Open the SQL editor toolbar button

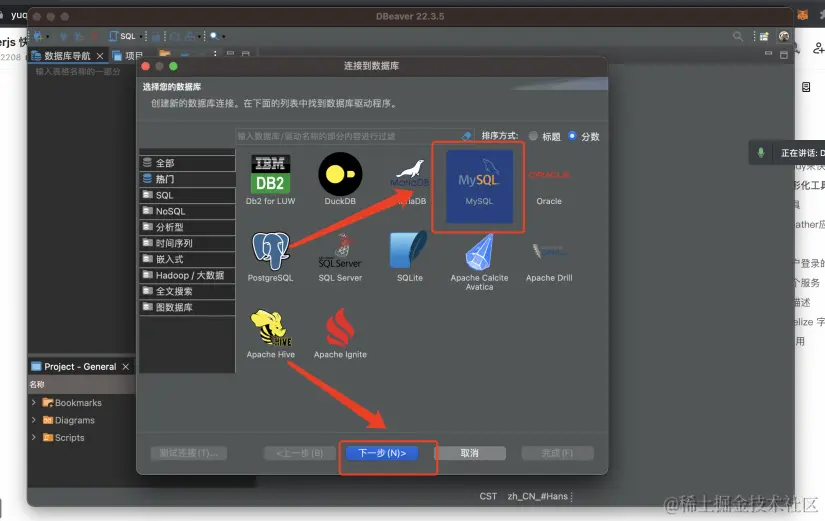coord(122,36)
